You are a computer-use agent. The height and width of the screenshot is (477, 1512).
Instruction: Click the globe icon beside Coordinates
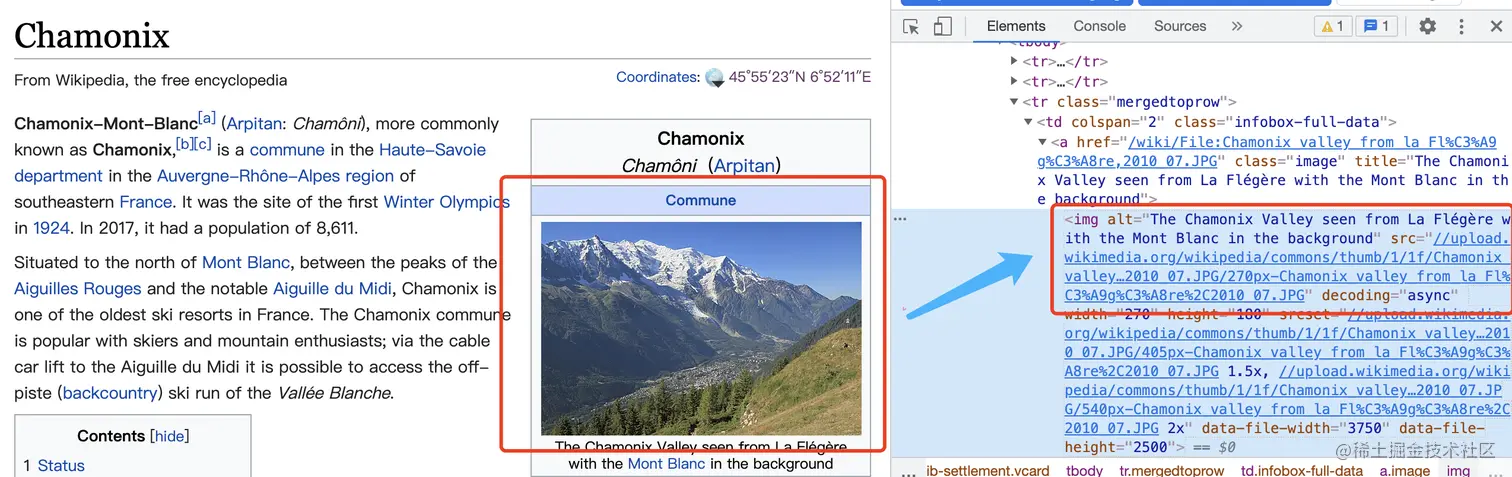[x=714, y=77]
